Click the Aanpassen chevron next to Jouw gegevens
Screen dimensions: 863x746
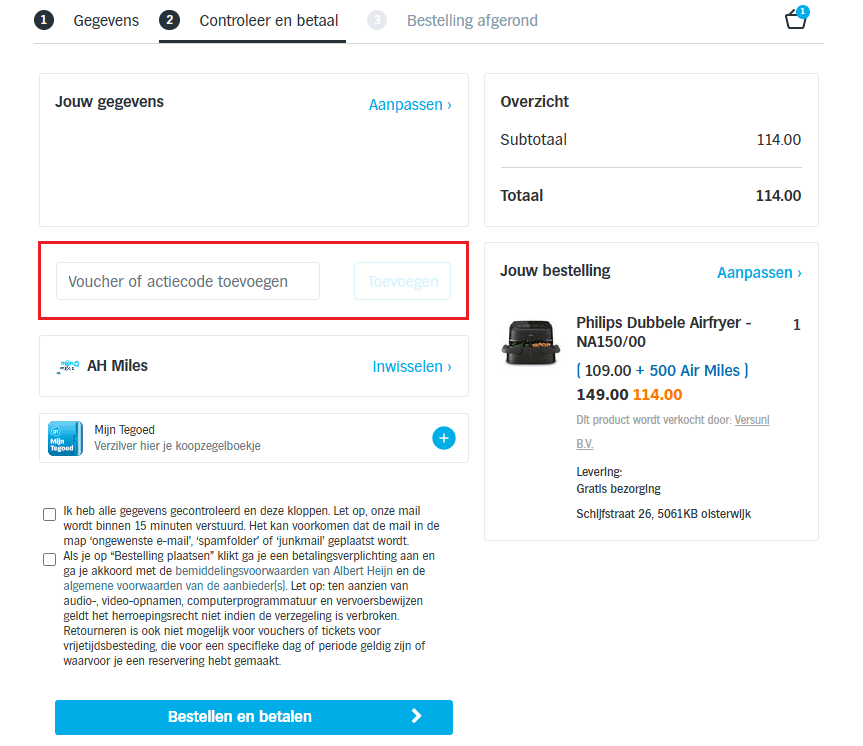pos(447,104)
